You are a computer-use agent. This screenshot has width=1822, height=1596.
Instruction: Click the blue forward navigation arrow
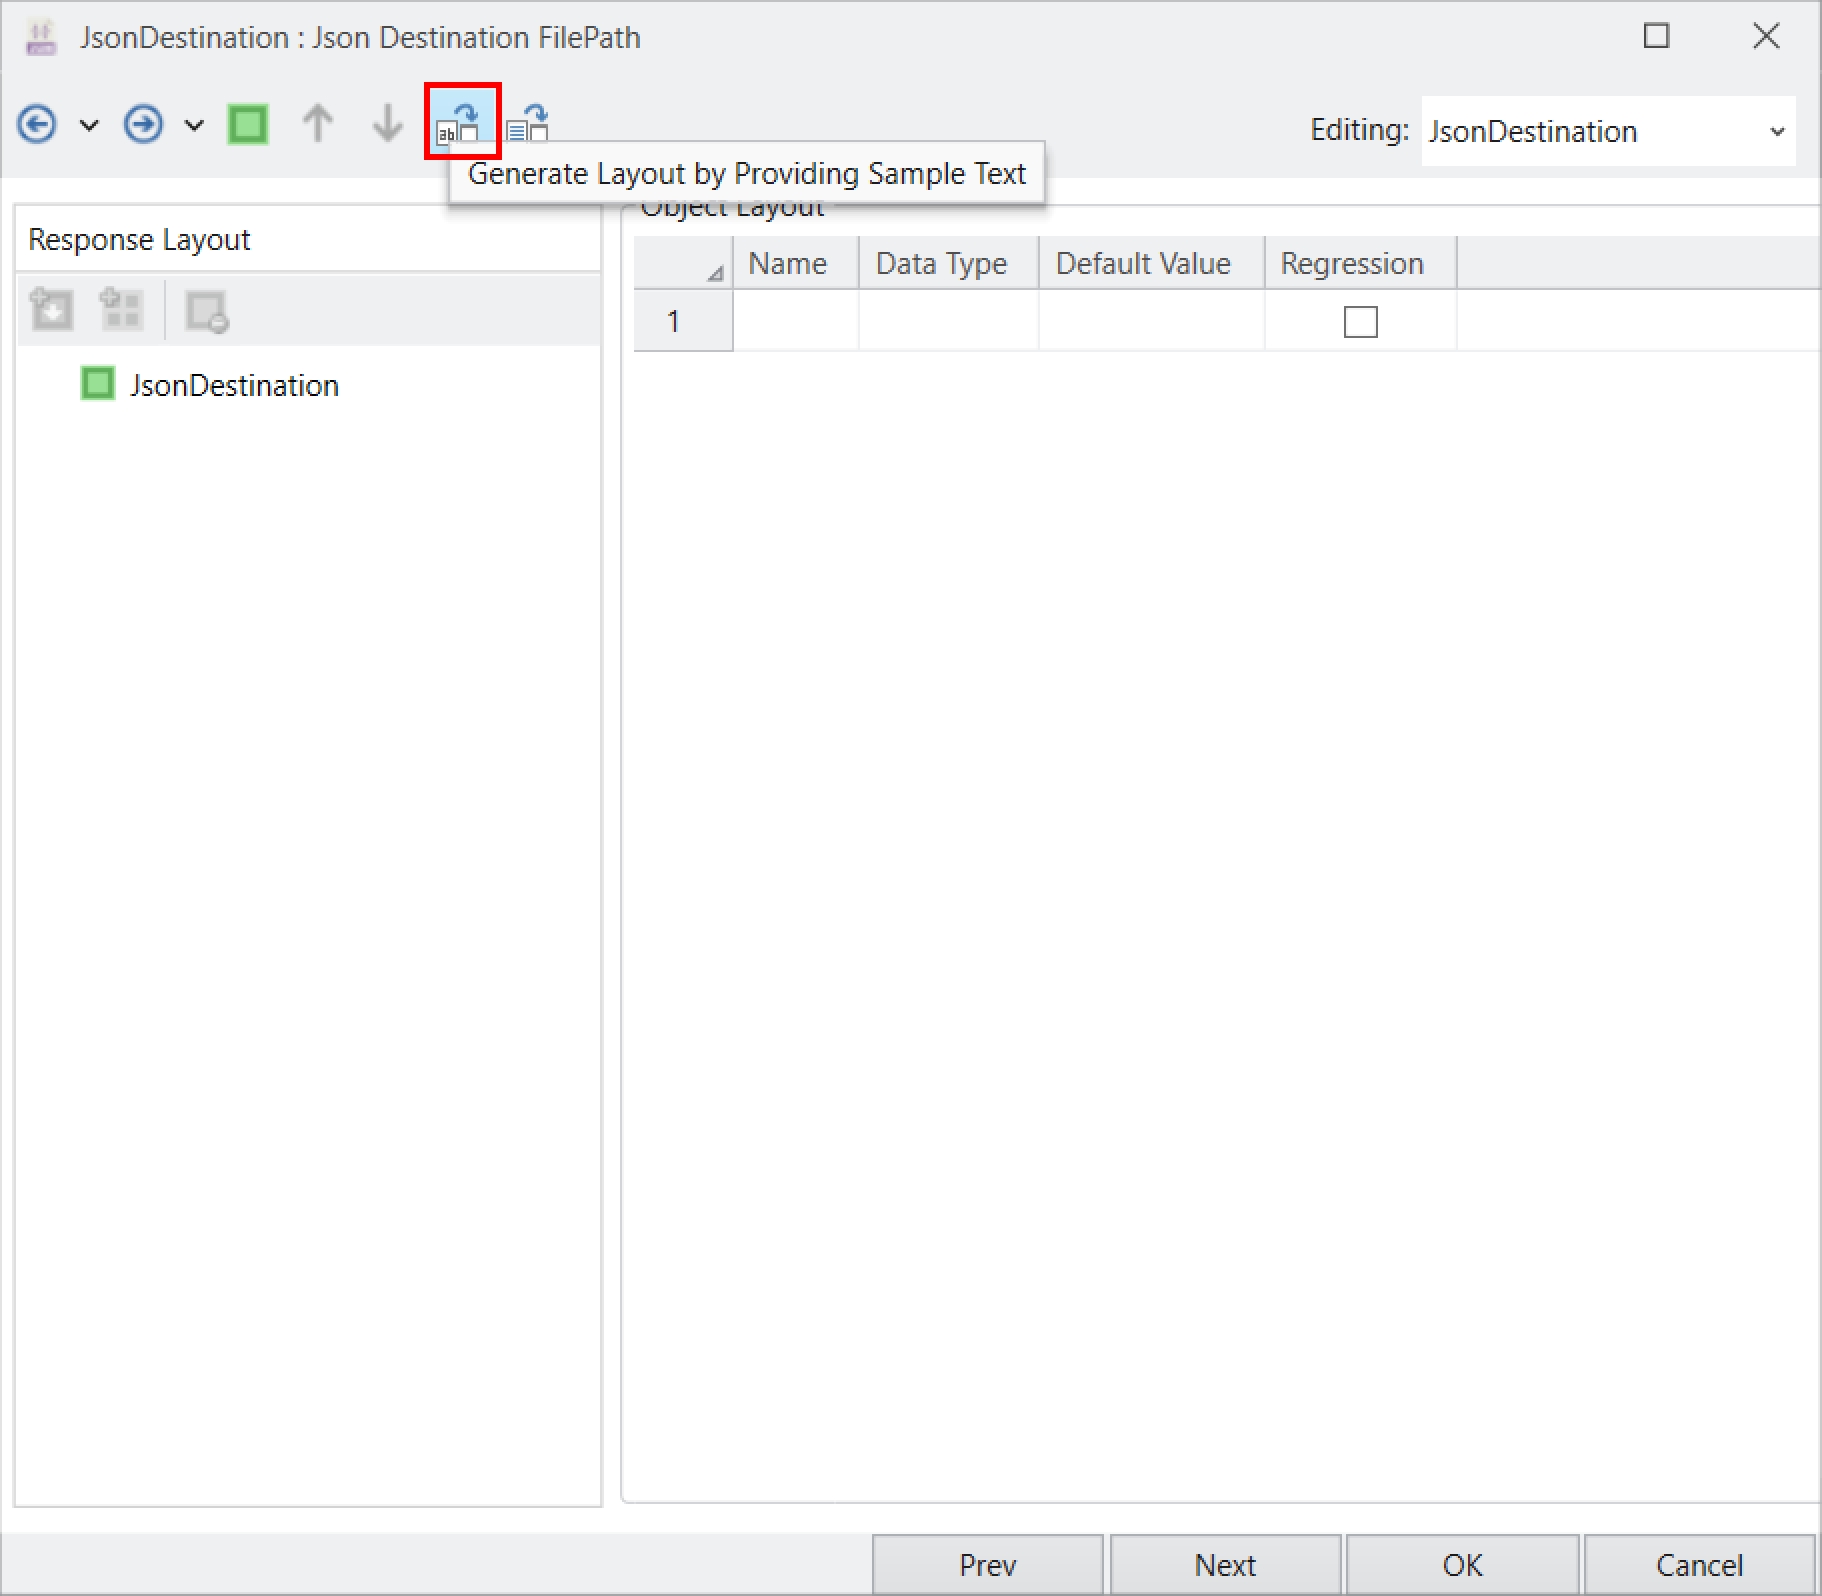(143, 125)
